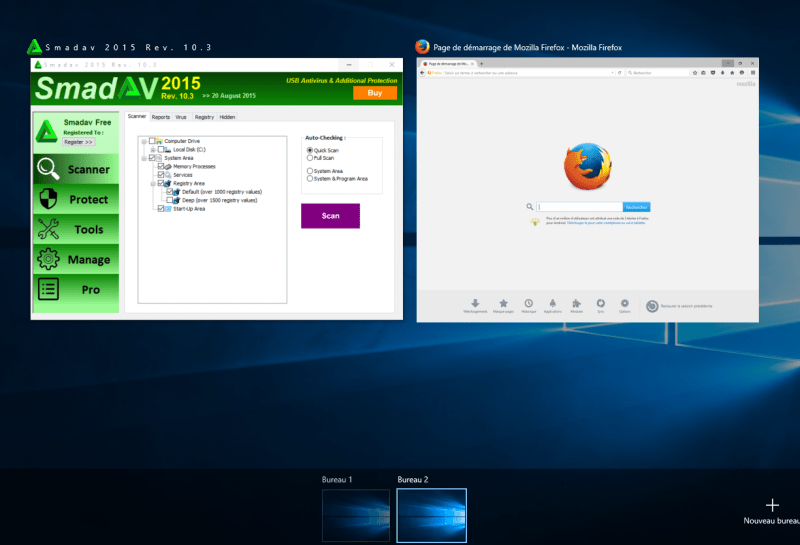Toggle the Registry Area checkbox
The height and width of the screenshot is (545, 800).
click(x=161, y=183)
